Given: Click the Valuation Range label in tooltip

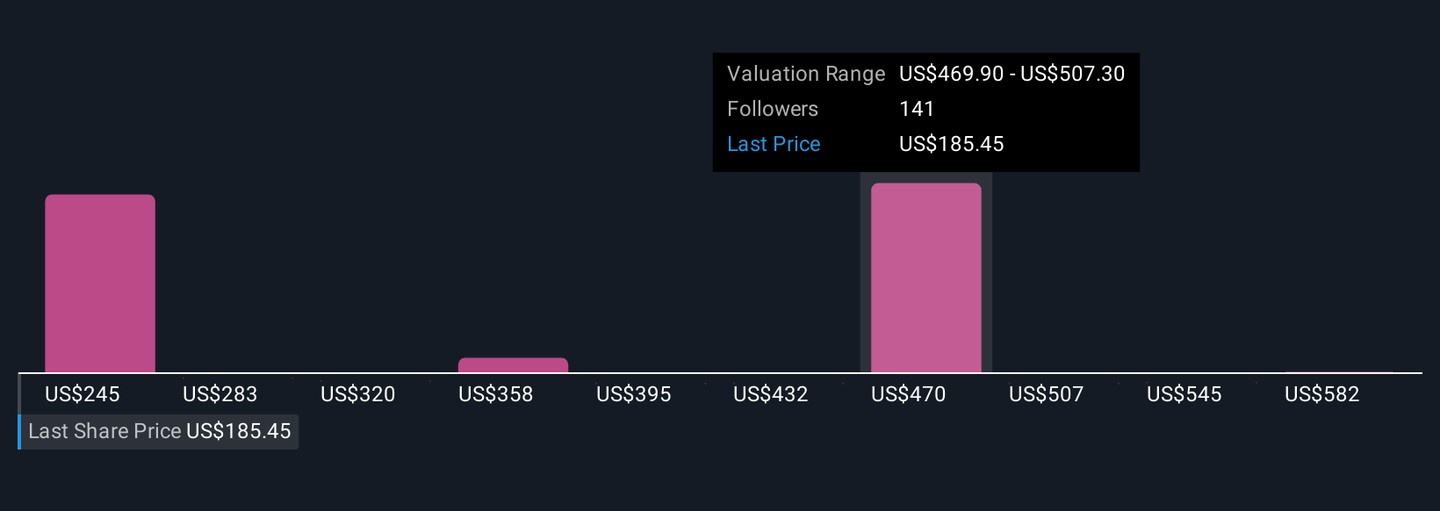Looking at the screenshot, I should [806, 74].
